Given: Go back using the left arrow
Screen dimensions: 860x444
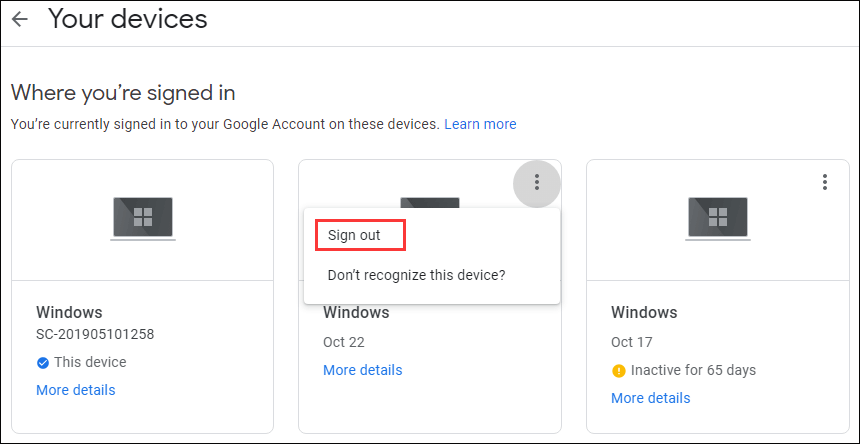Looking at the screenshot, I should click(x=20, y=19).
